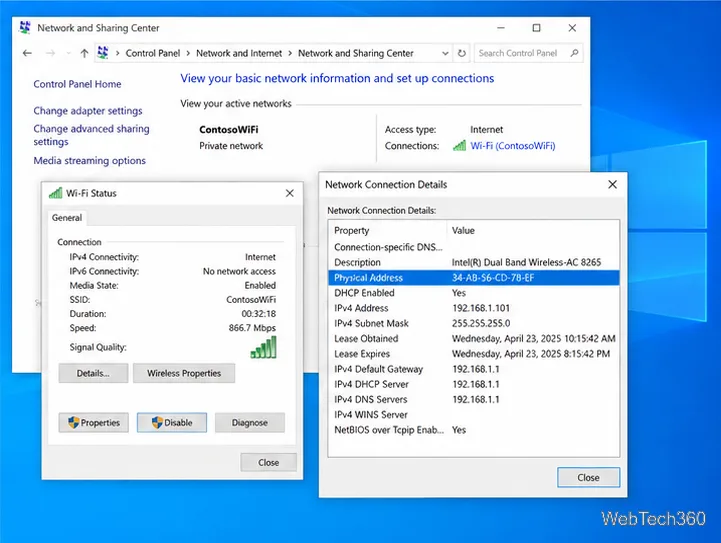Close Wi-Fi Status dialog with X
Viewport: 721px width, 543px height.
tap(290, 193)
